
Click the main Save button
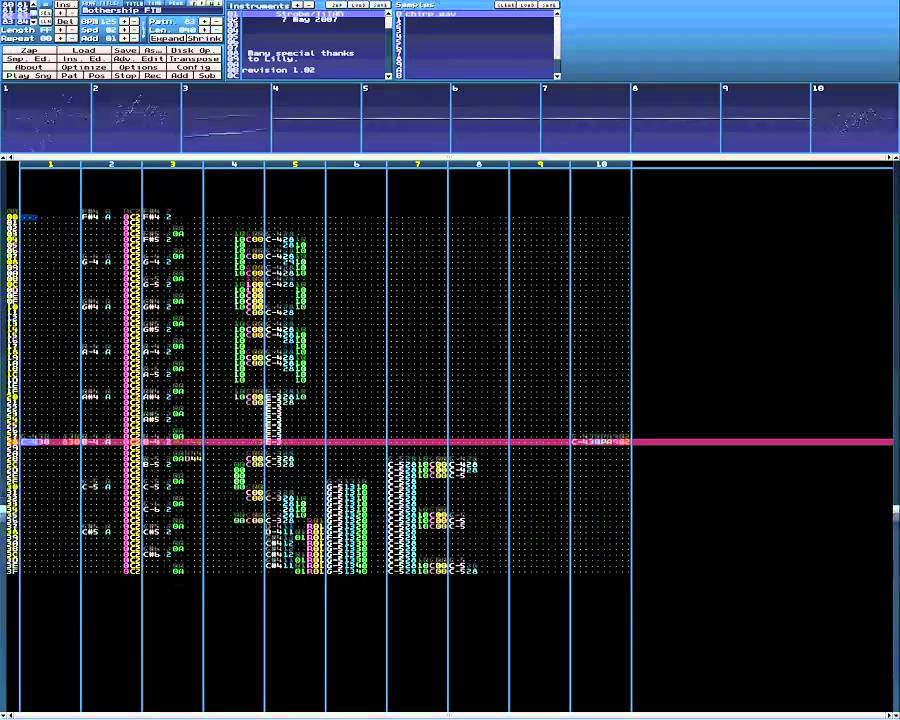pyautogui.click(x=125, y=51)
